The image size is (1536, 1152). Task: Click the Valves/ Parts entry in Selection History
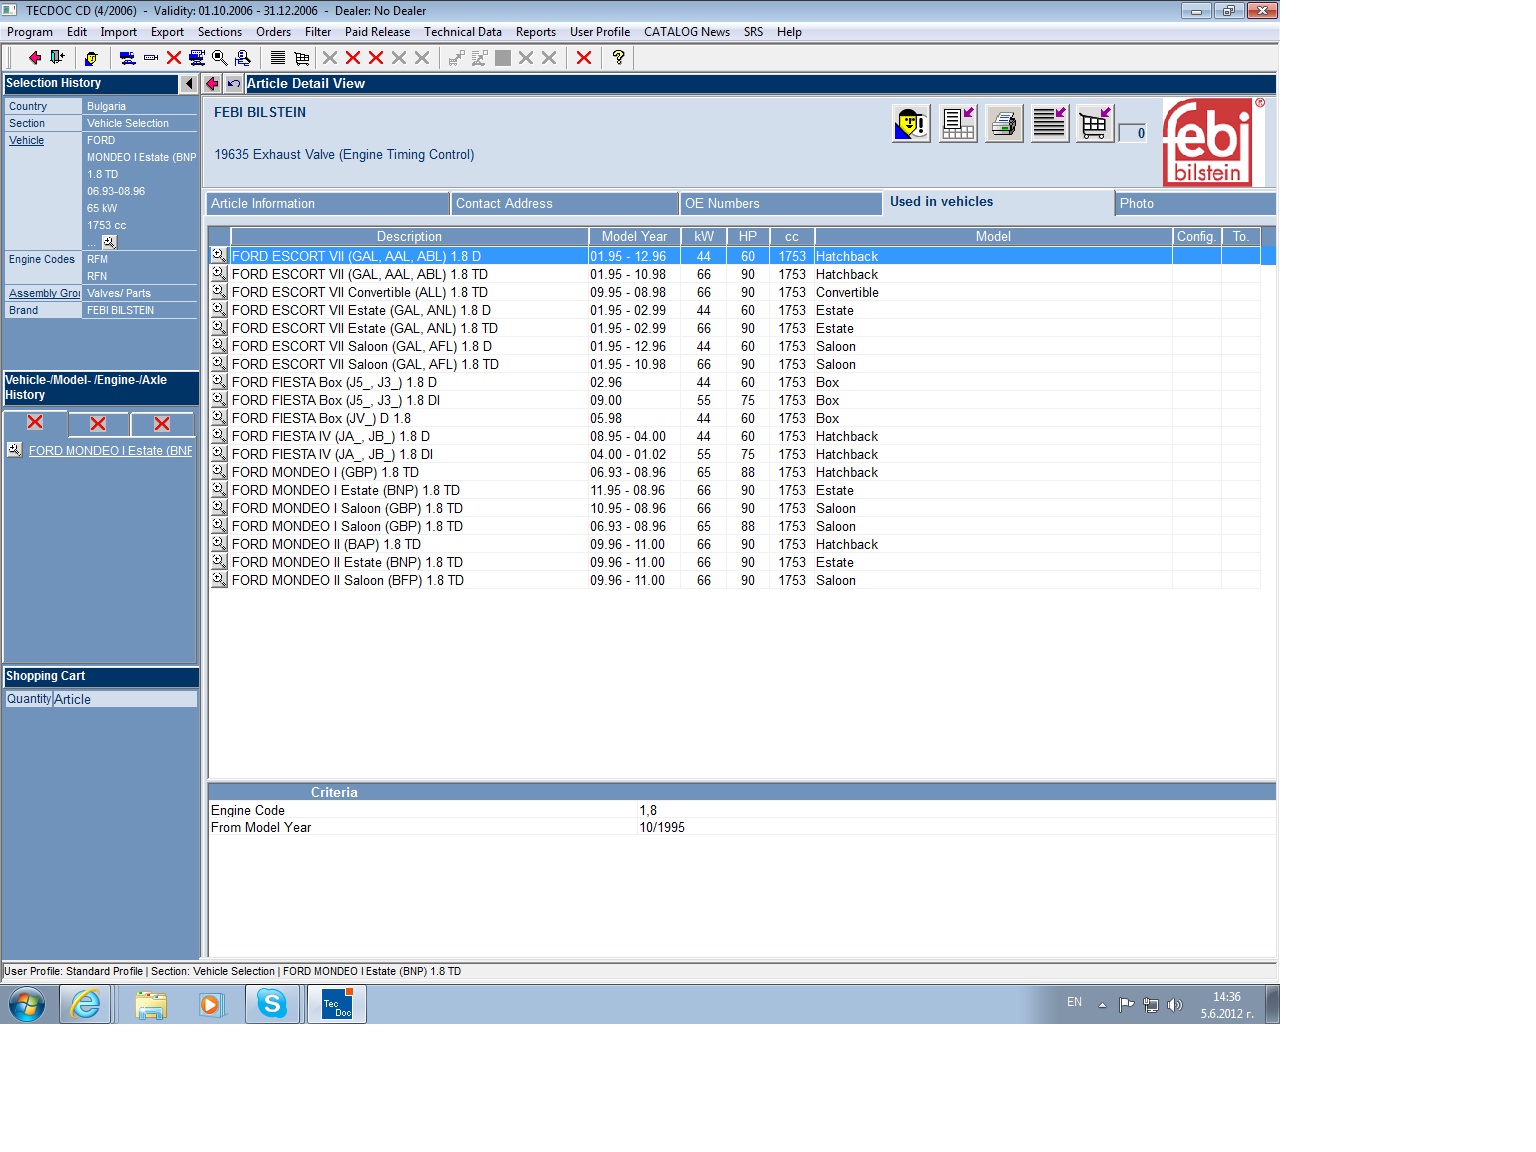(119, 294)
